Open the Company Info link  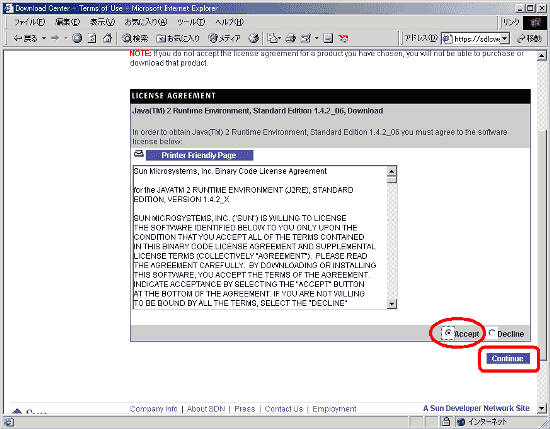(154, 409)
